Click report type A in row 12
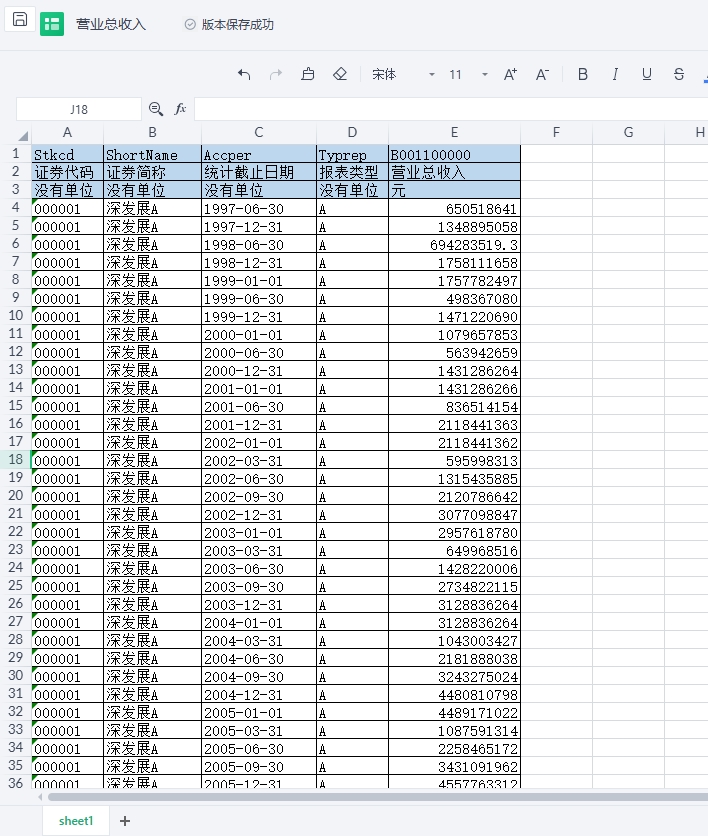Screen dimensions: 708x836 pos(352,352)
